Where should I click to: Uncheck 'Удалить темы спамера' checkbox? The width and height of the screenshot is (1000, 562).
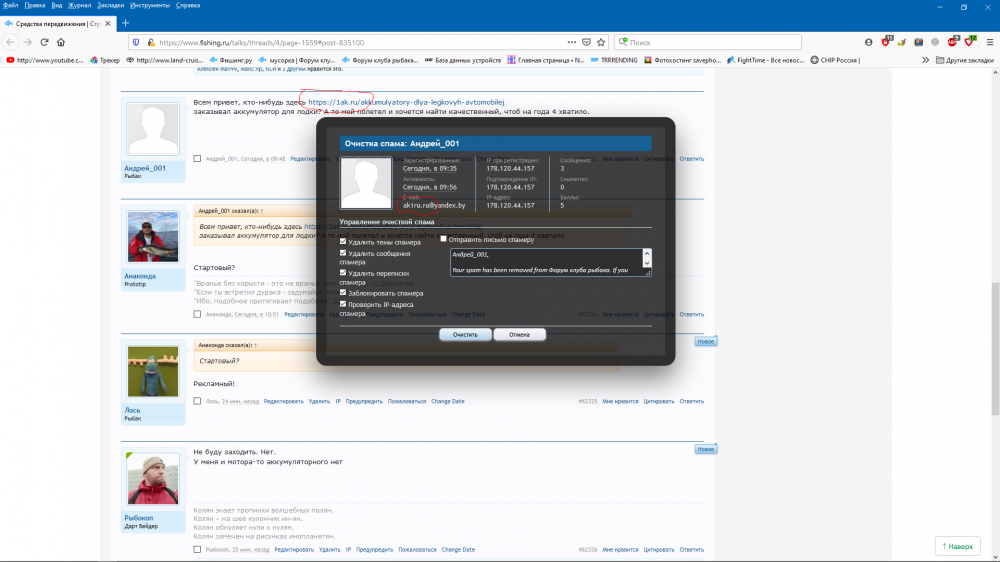pyautogui.click(x=344, y=242)
